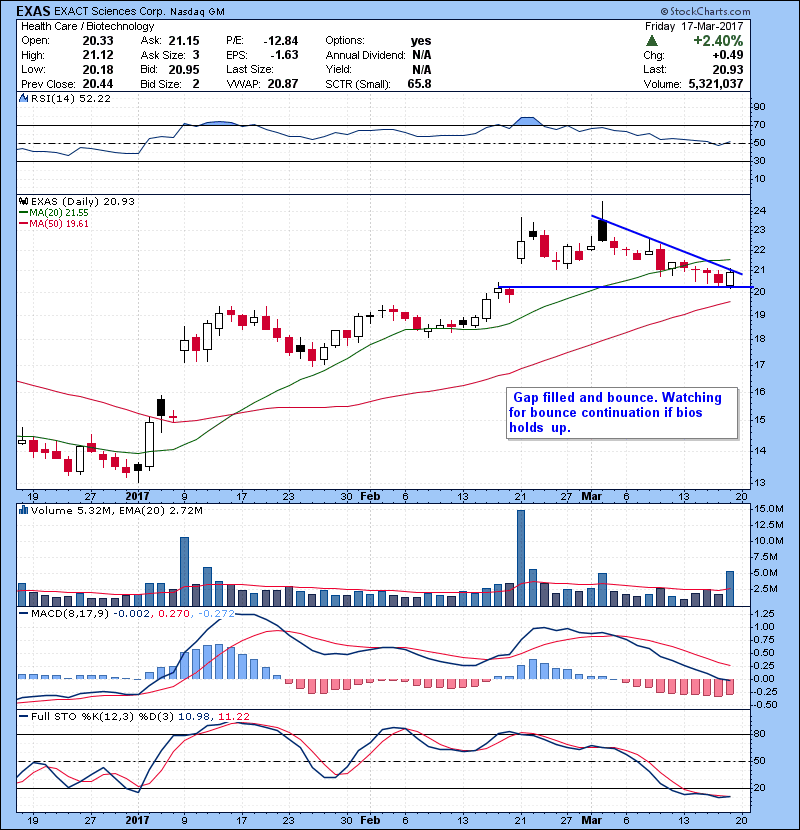Click the SCTR (Small) 65.8 value
This screenshot has height=830, width=800.
tap(420, 83)
